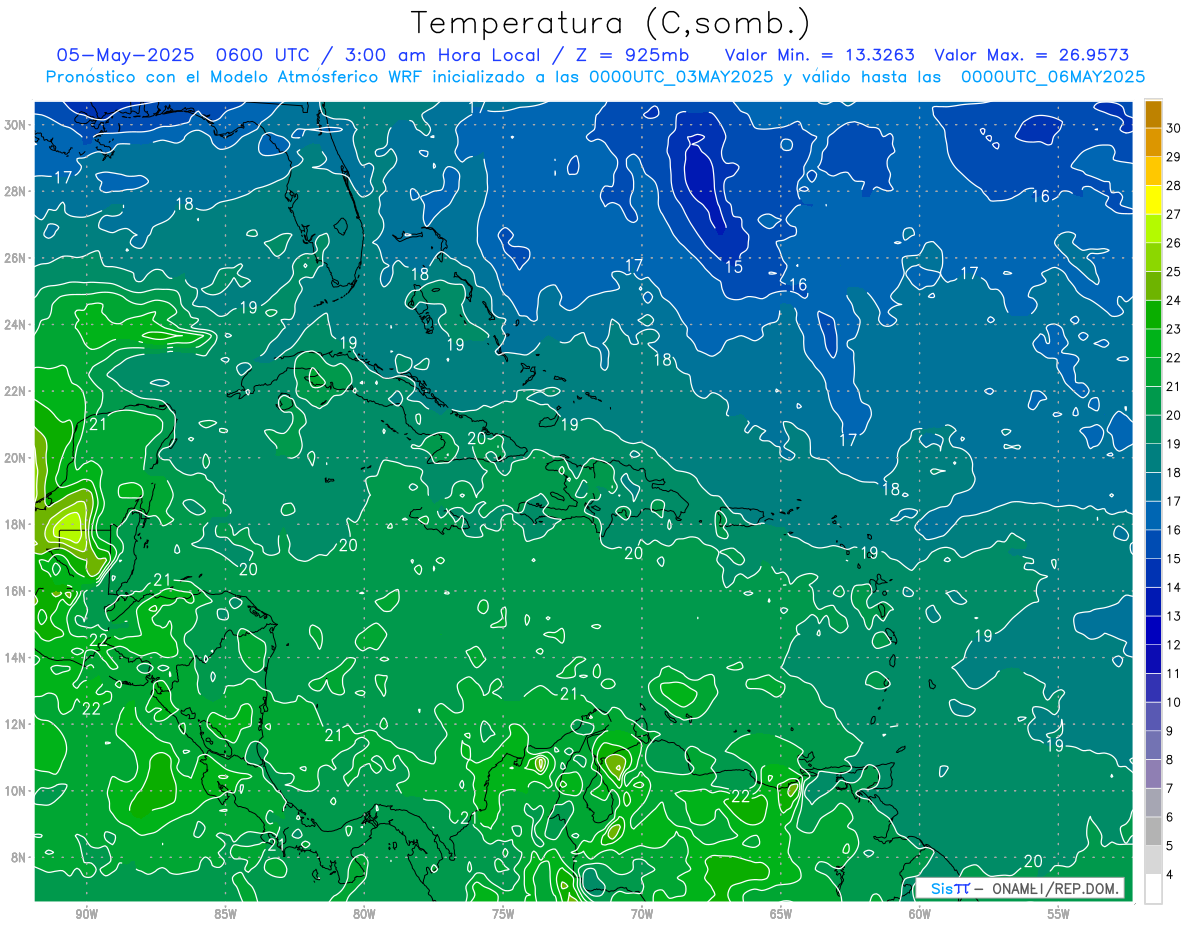Screen dimensions: 1200x927
Task: Click the '60W' longitude label
Action: click(920, 914)
